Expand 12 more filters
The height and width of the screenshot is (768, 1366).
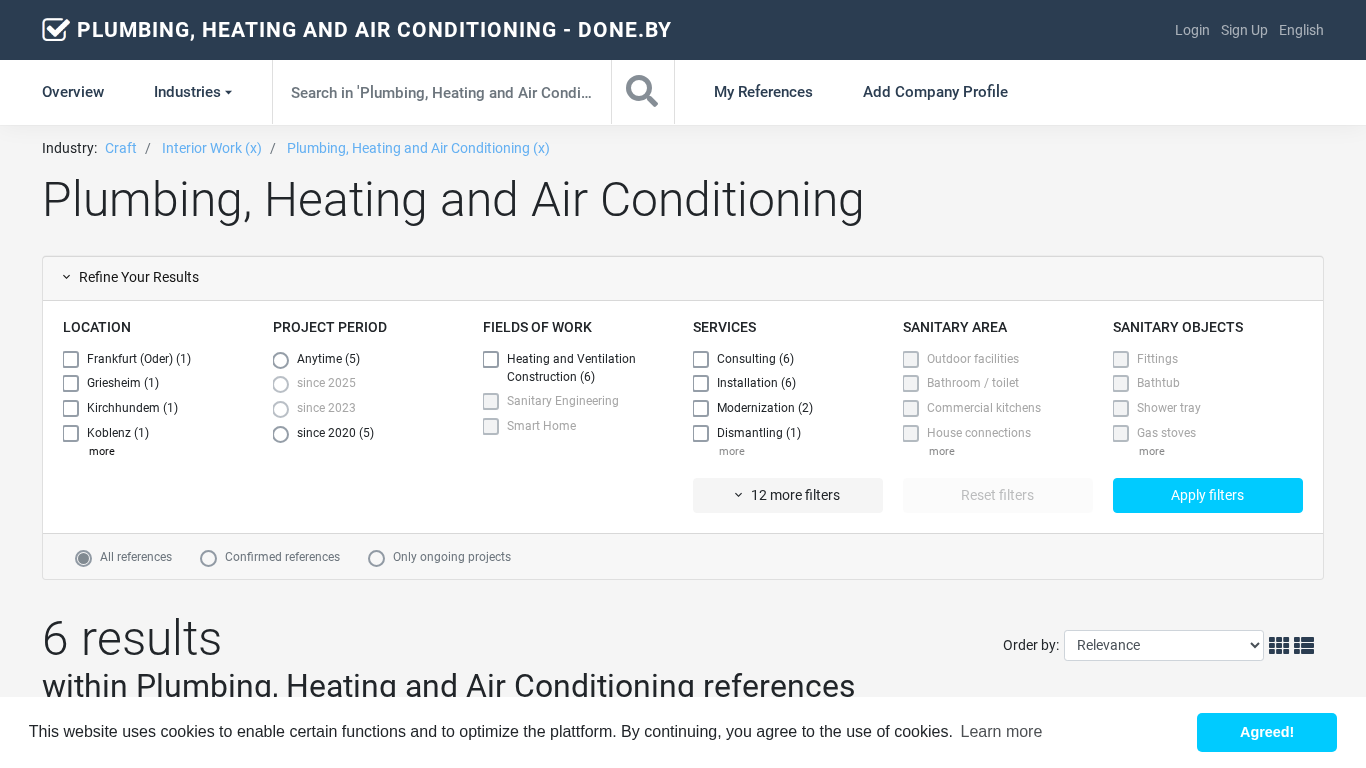pyautogui.click(x=788, y=495)
